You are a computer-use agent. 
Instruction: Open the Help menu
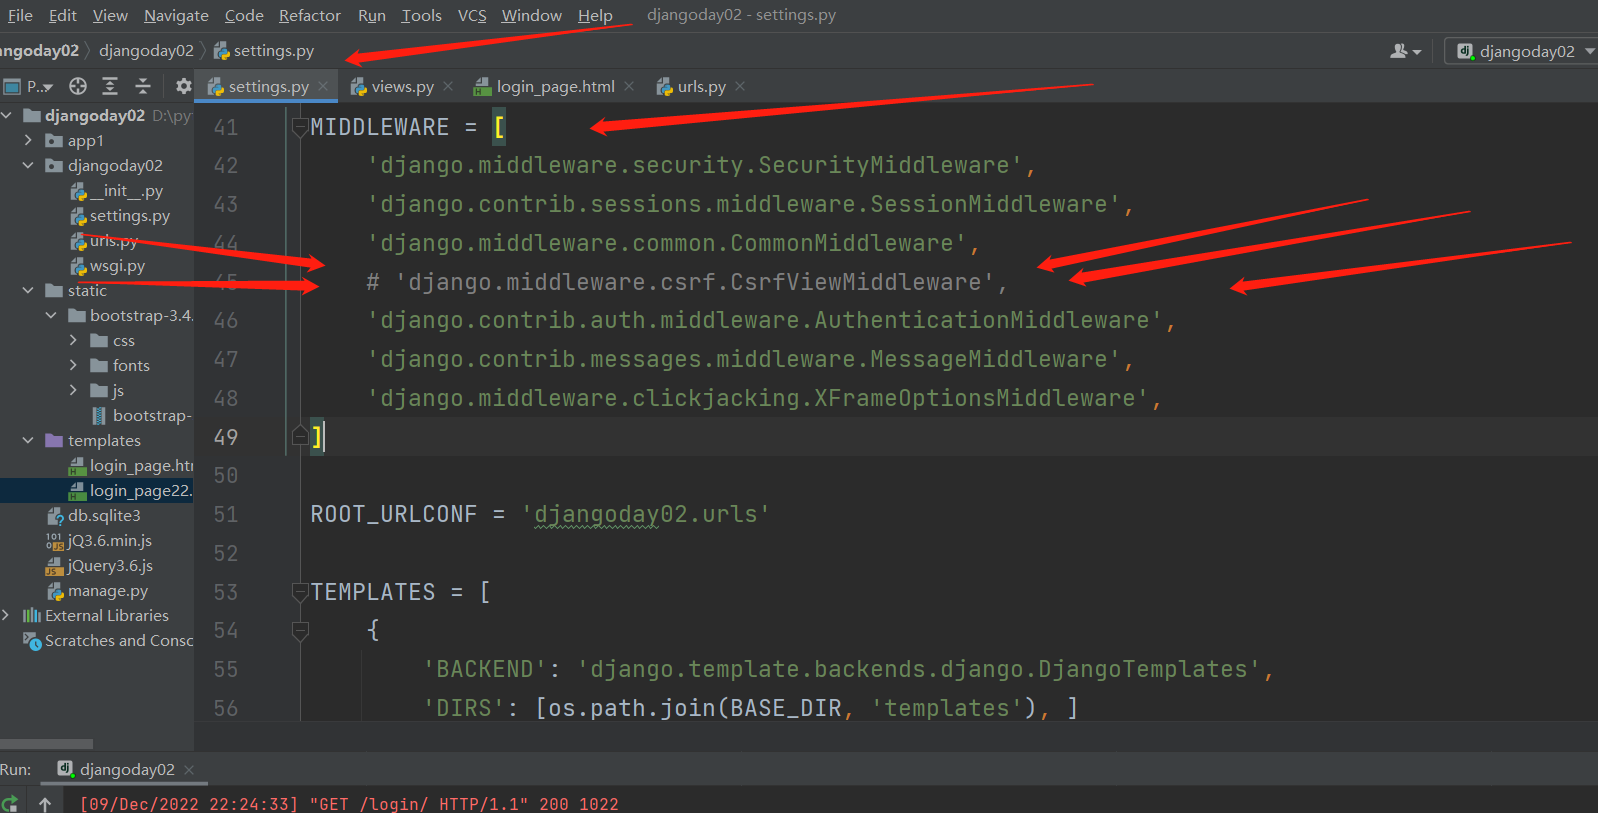pos(595,15)
